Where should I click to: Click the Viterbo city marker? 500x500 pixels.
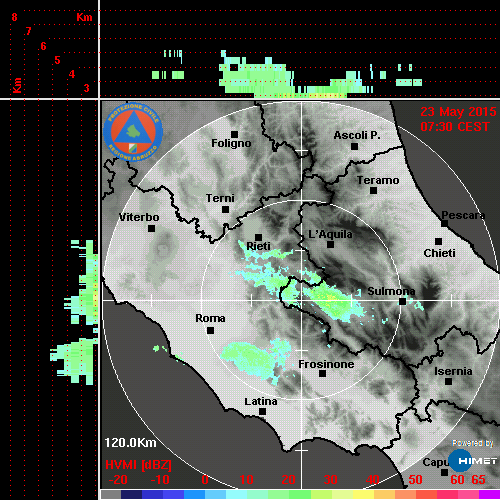point(151,229)
